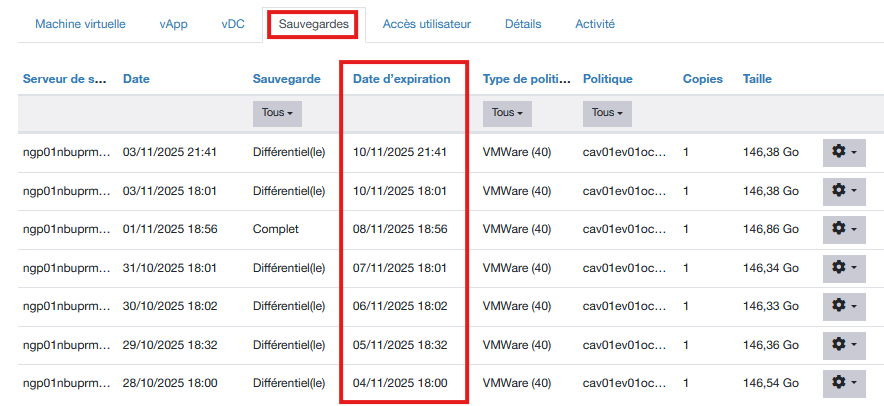Sort backups by Taille column header
Image resolution: width=884 pixels, height=406 pixels.
(757, 79)
